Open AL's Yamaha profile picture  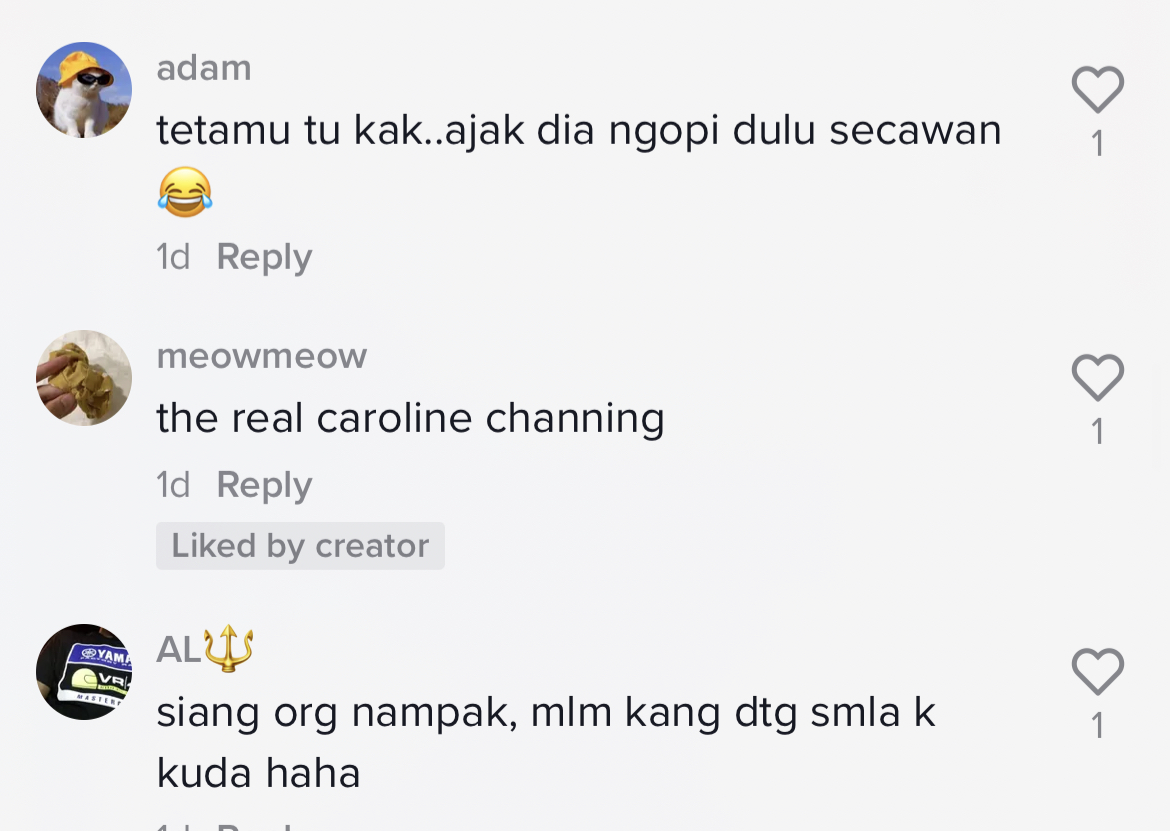tap(84, 671)
